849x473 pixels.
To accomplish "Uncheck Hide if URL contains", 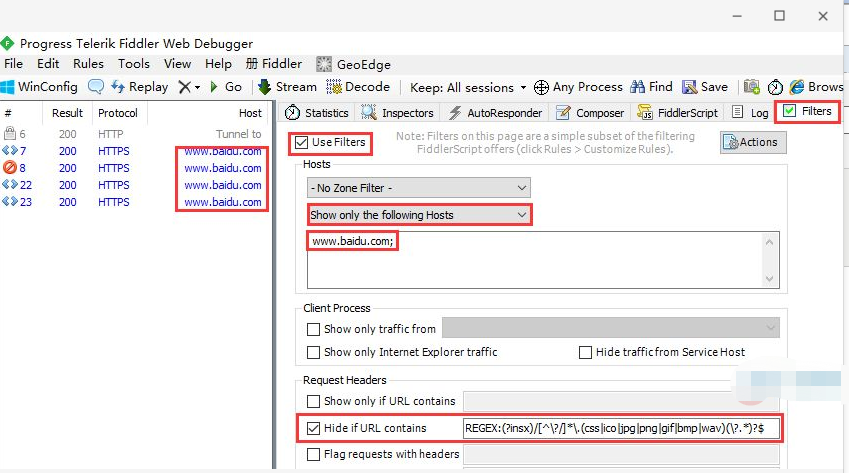I will click(x=313, y=428).
